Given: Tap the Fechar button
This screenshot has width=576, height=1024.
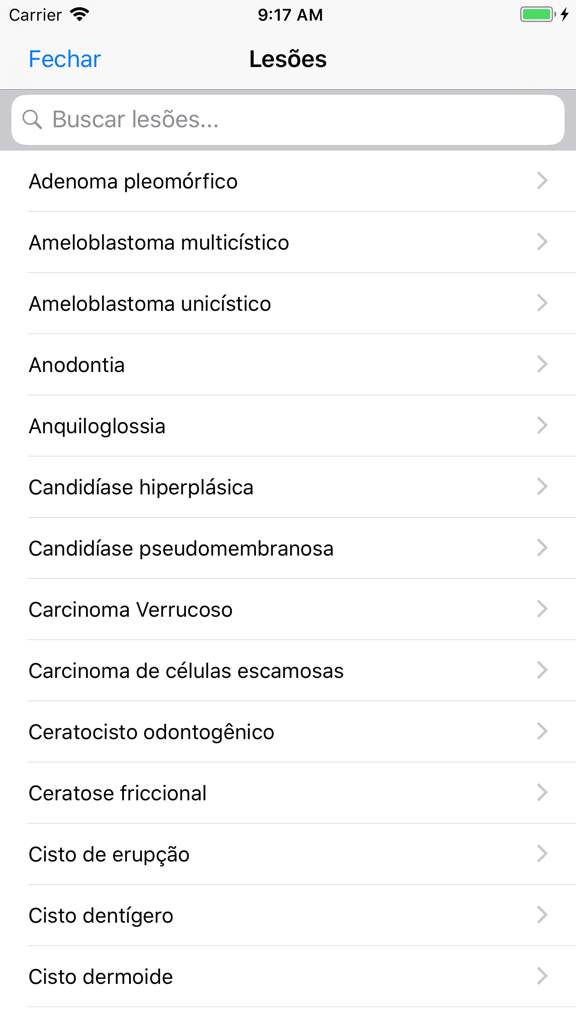Looking at the screenshot, I should click(64, 59).
